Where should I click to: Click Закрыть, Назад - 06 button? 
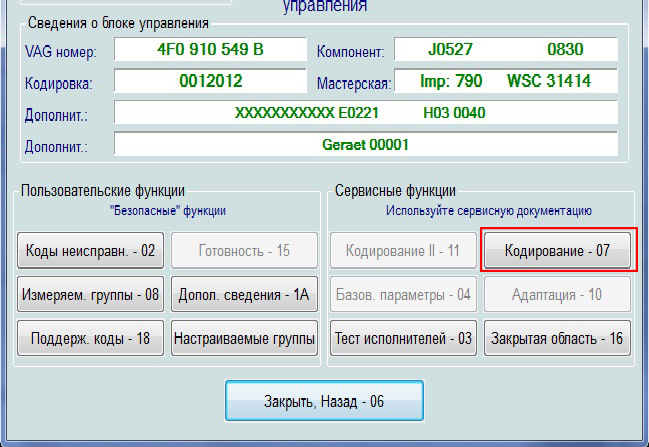324,401
